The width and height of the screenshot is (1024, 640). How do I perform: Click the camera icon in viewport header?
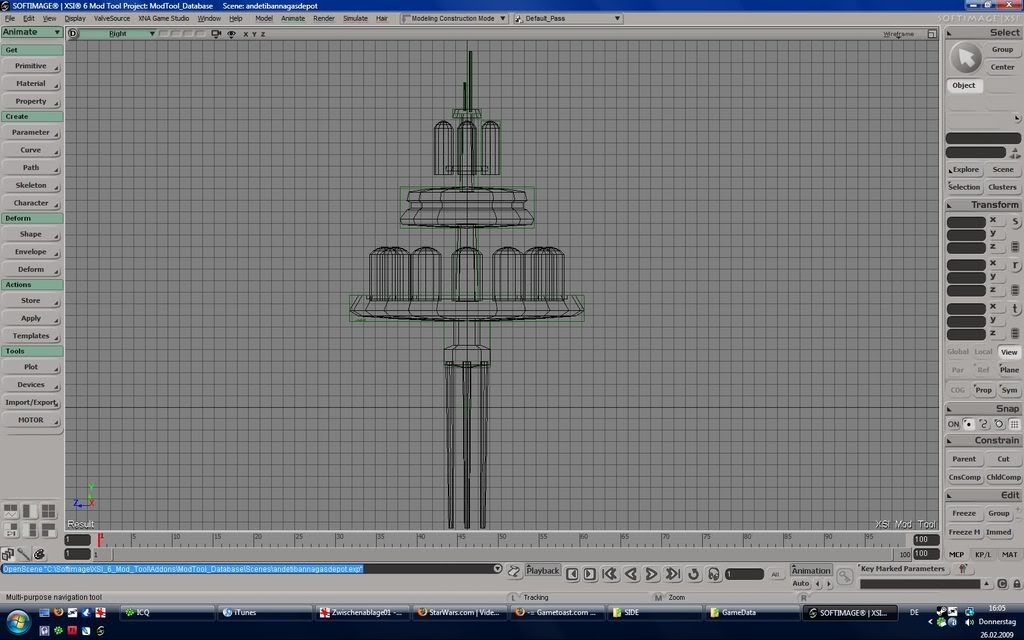click(216, 34)
